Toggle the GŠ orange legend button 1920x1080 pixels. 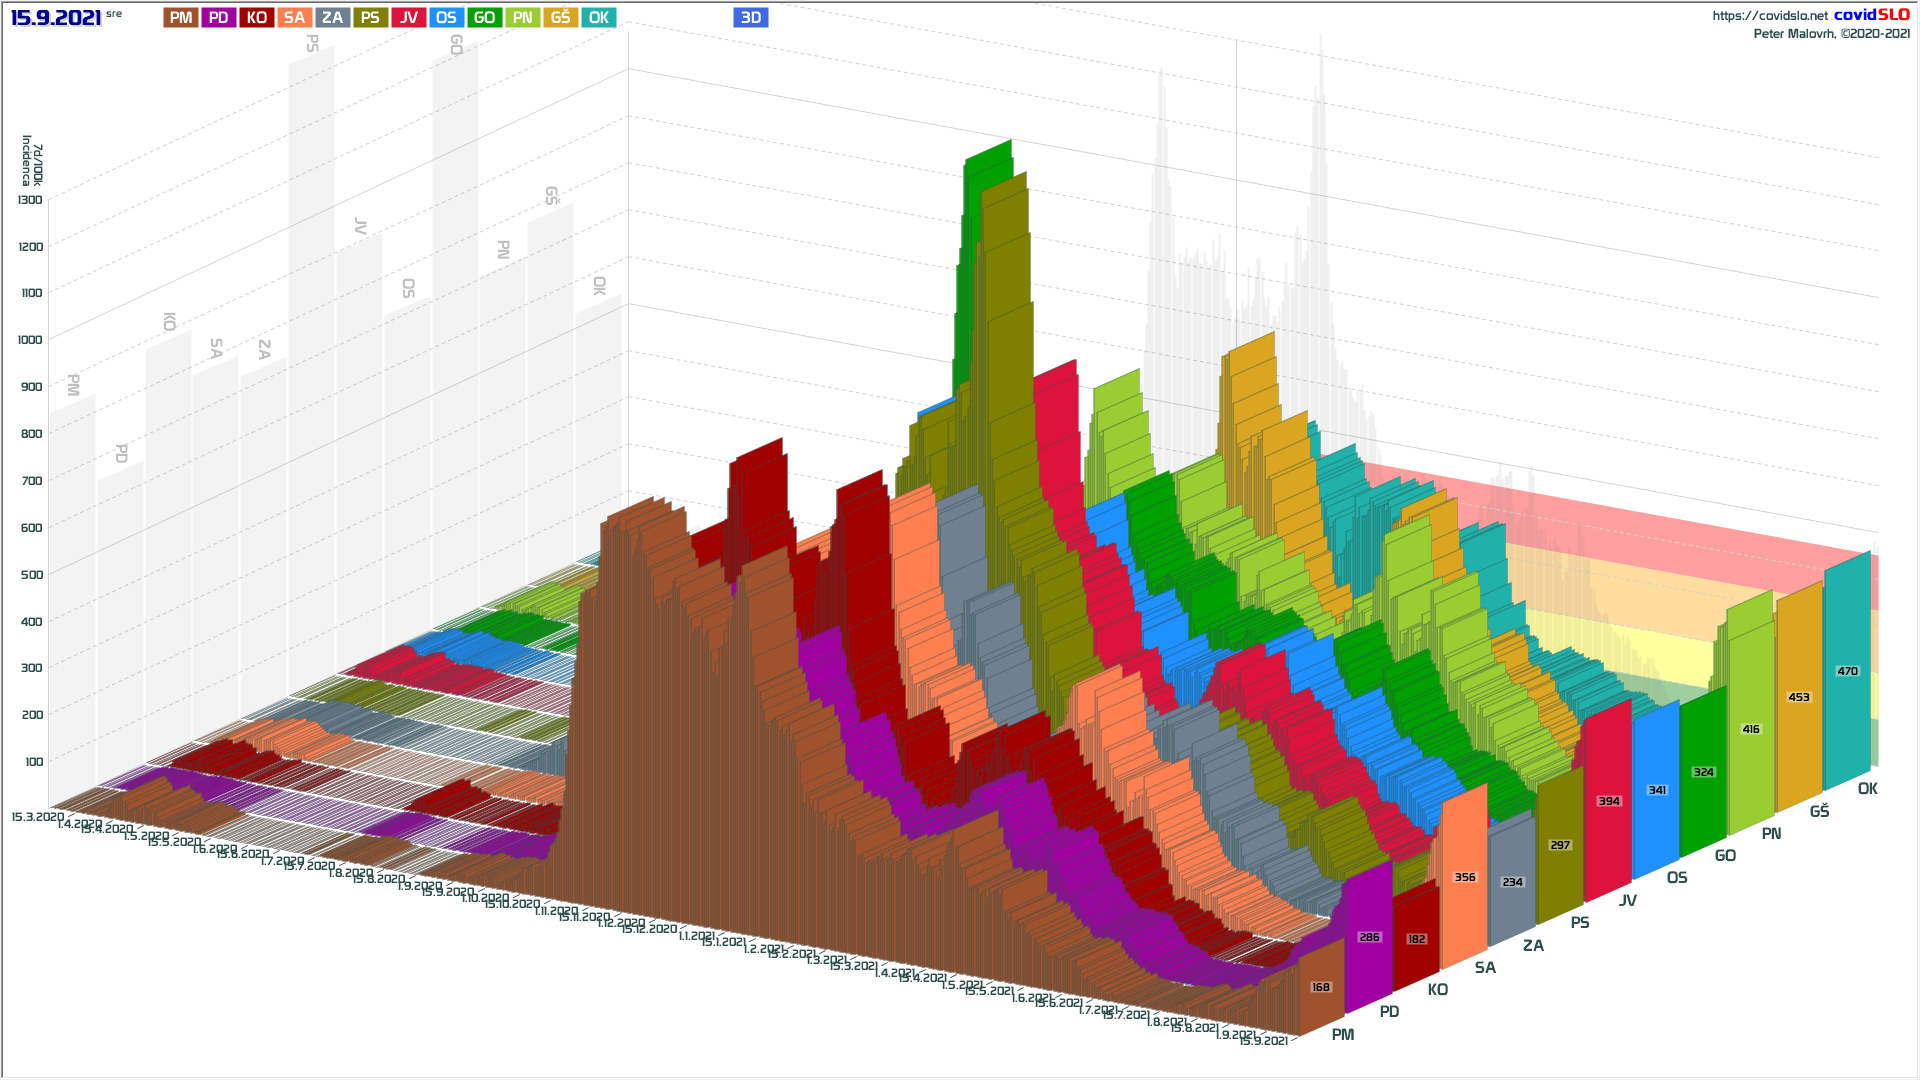point(560,18)
